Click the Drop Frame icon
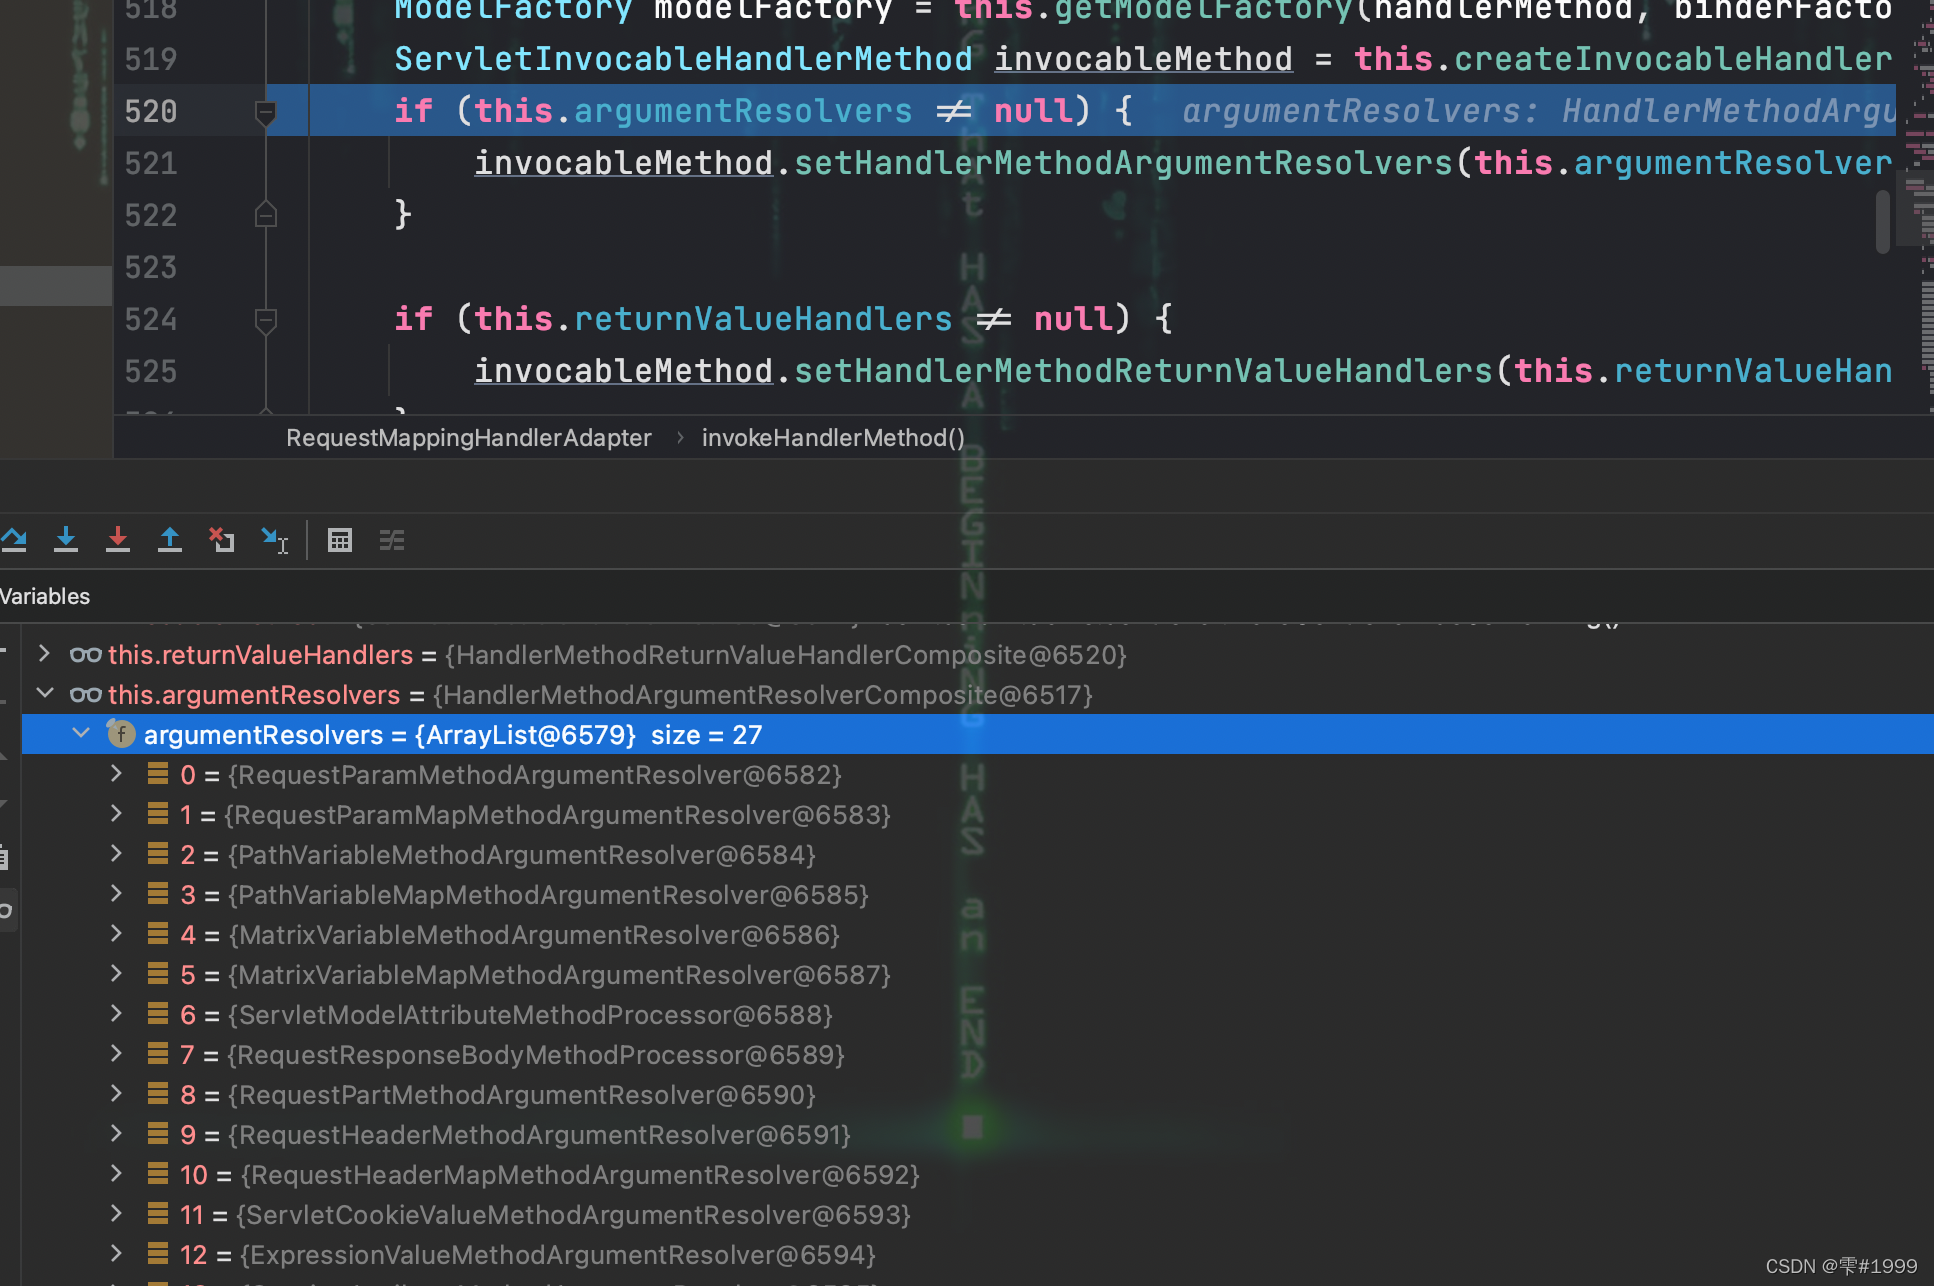Image resolution: width=1934 pixels, height=1286 pixels. click(222, 540)
